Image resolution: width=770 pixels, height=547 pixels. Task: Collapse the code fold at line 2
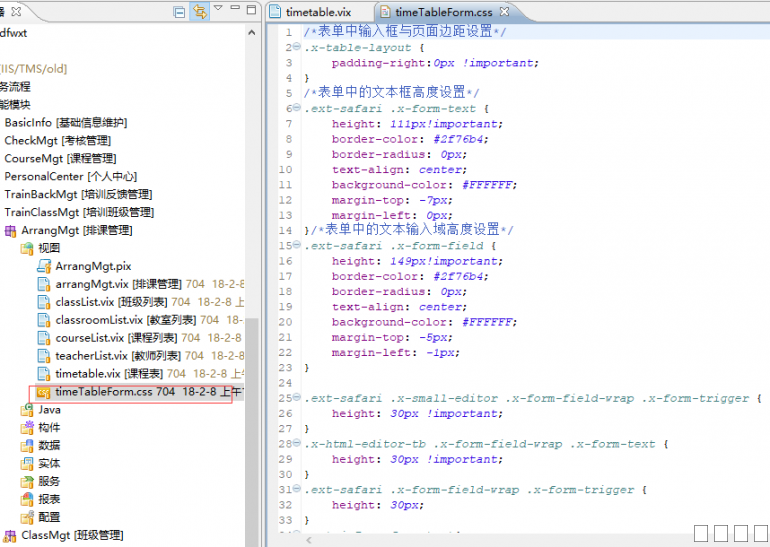(299, 47)
